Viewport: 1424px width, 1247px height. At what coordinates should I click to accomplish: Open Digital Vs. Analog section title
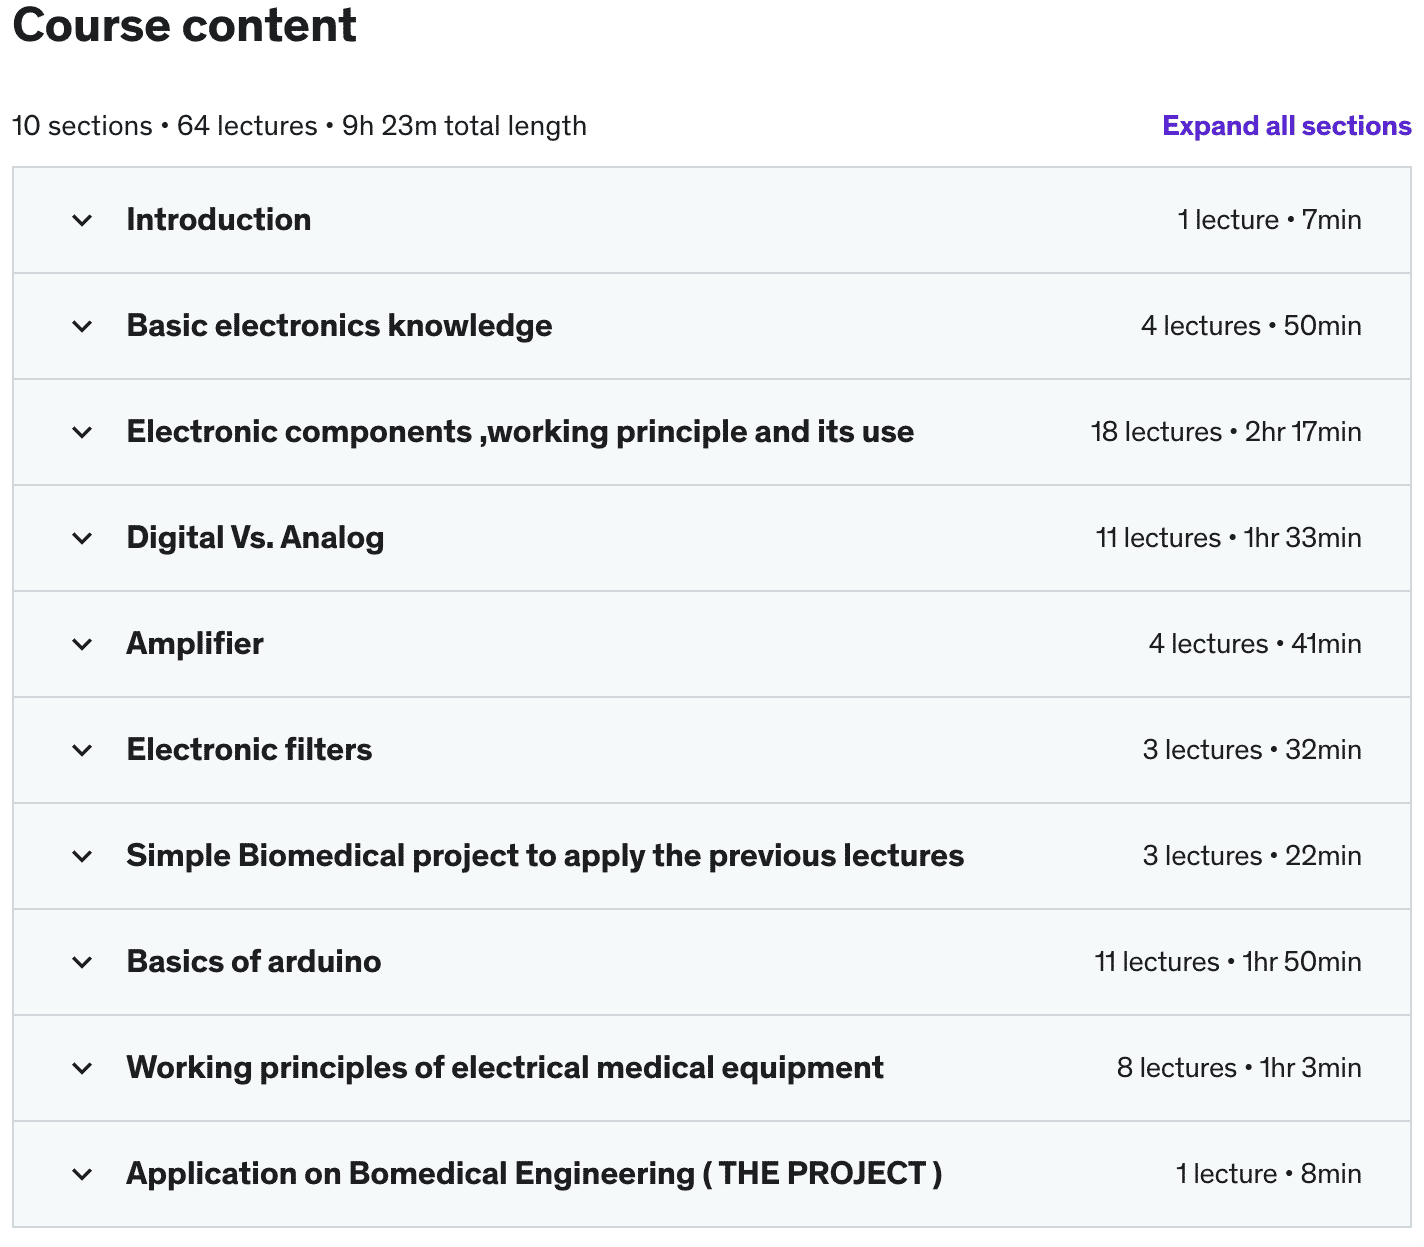click(x=255, y=538)
